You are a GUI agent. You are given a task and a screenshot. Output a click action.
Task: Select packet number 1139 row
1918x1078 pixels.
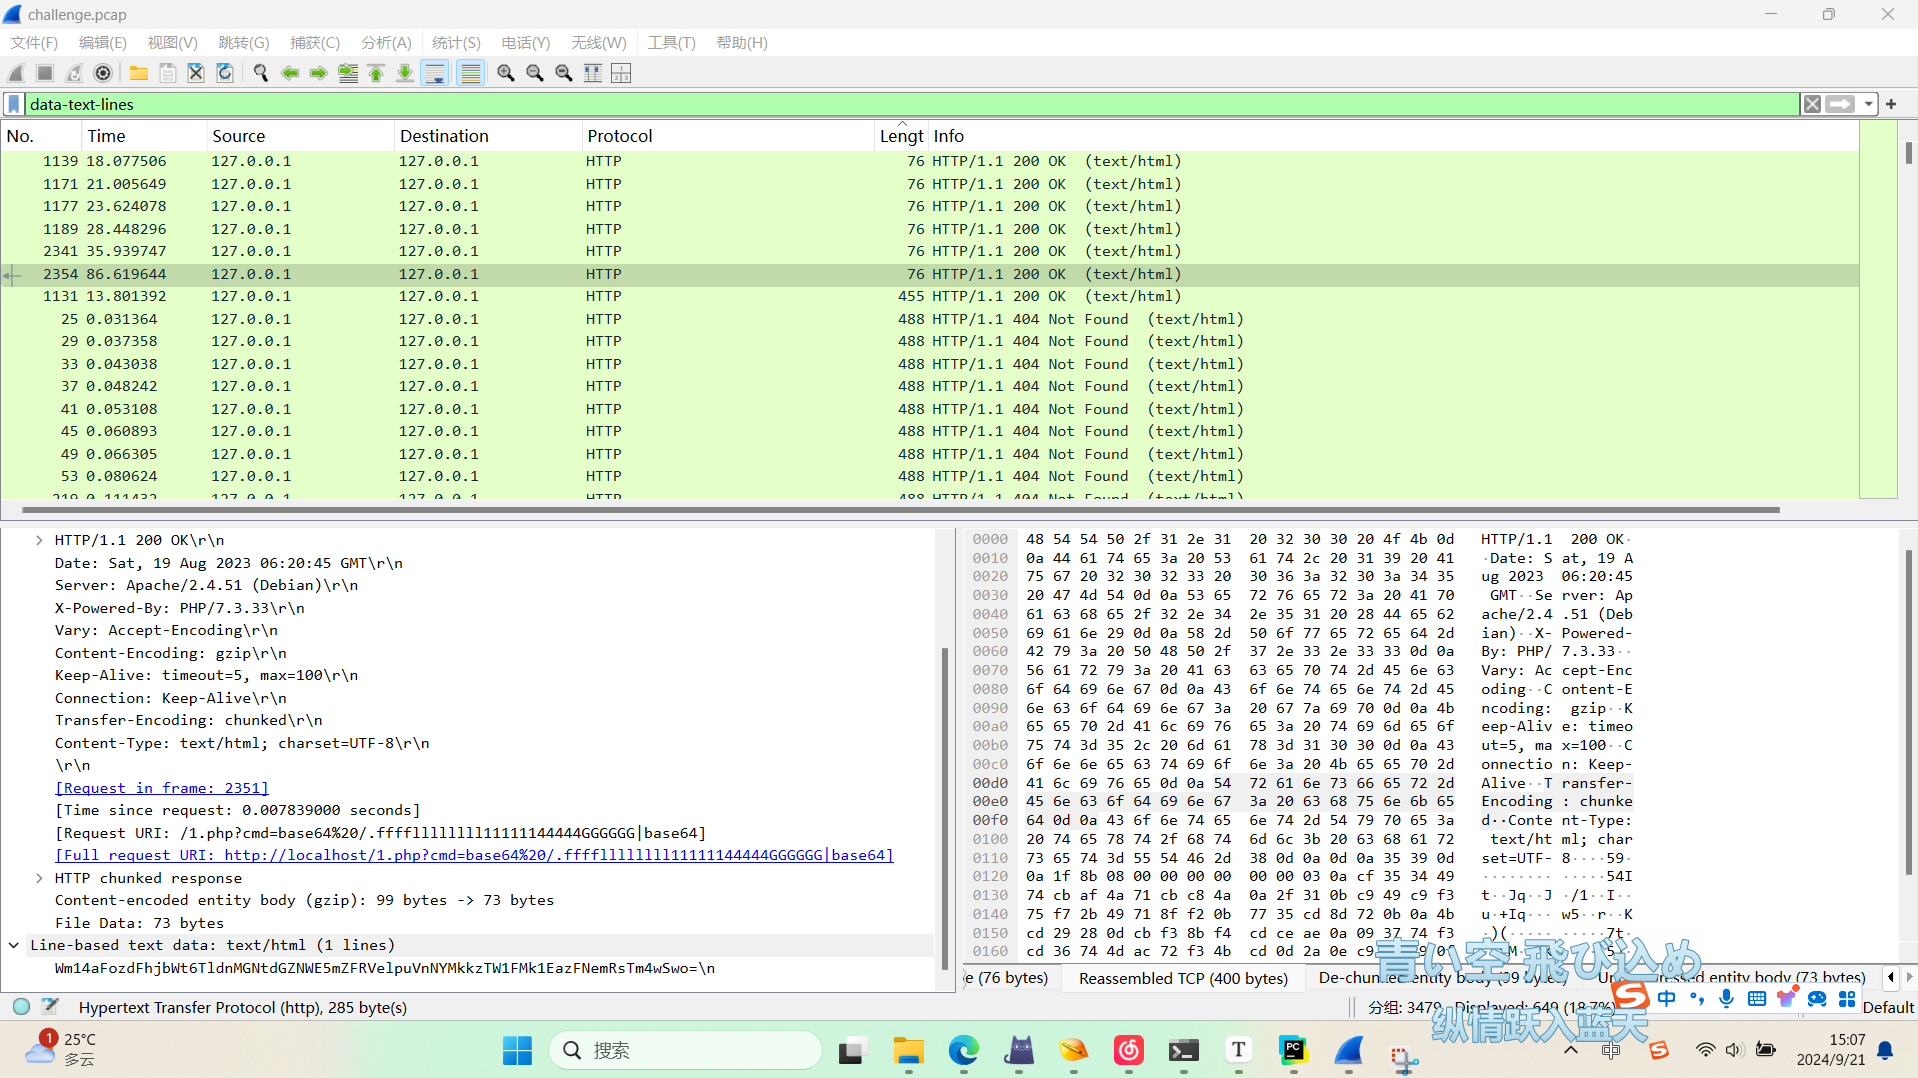point(930,161)
